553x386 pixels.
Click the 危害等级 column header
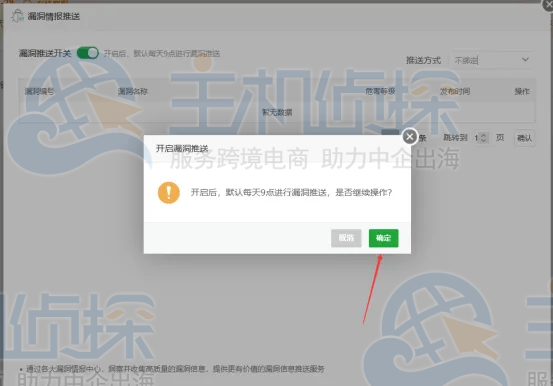coord(380,91)
